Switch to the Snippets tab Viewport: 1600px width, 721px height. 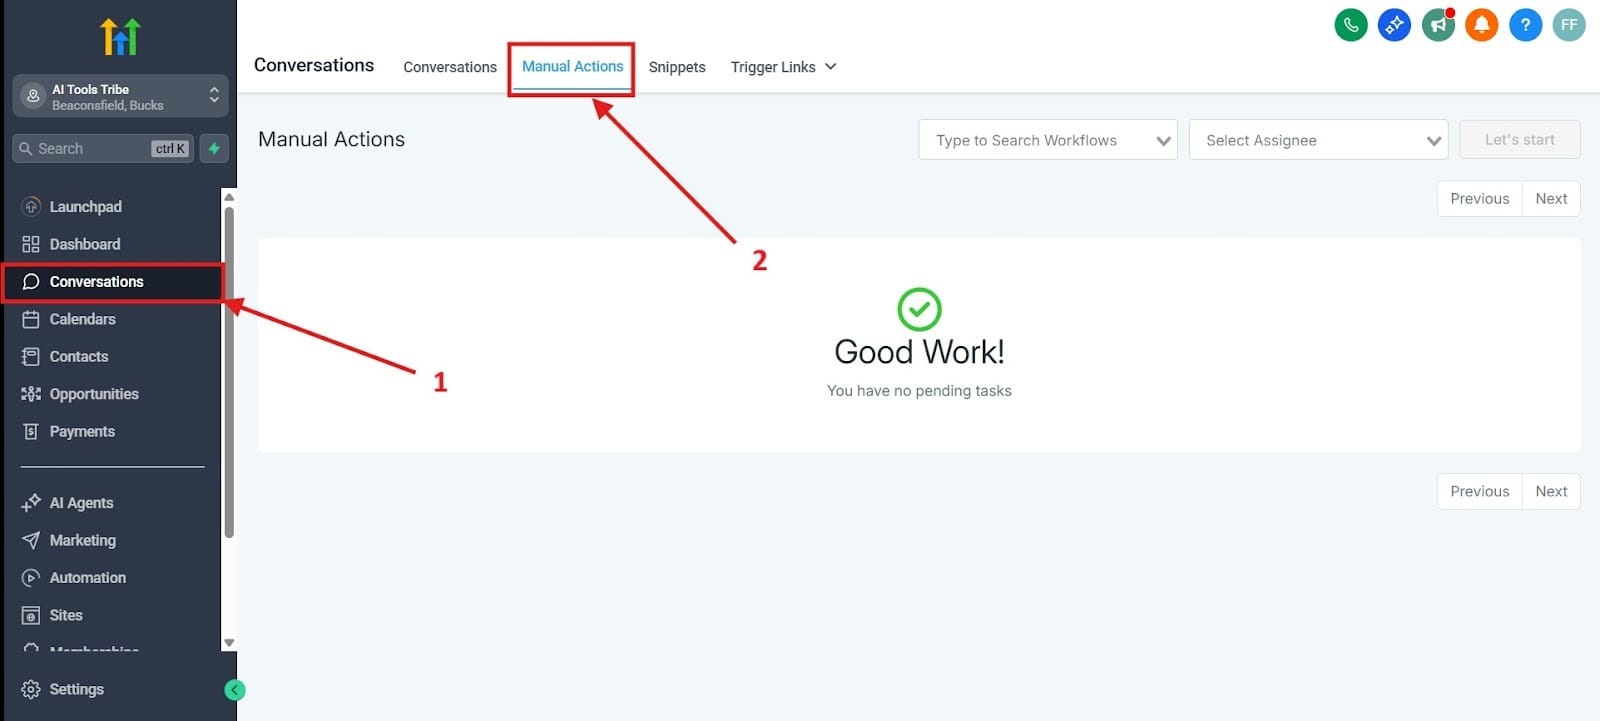click(677, 67)
